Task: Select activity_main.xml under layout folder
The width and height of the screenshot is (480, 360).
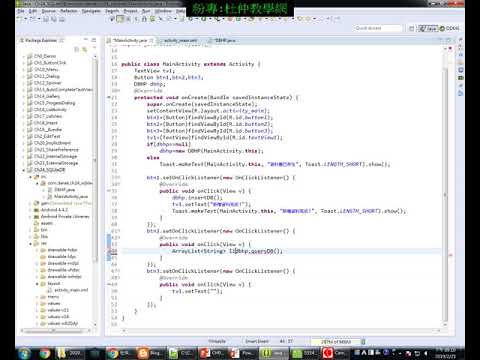Action: [x=68, y=290]
